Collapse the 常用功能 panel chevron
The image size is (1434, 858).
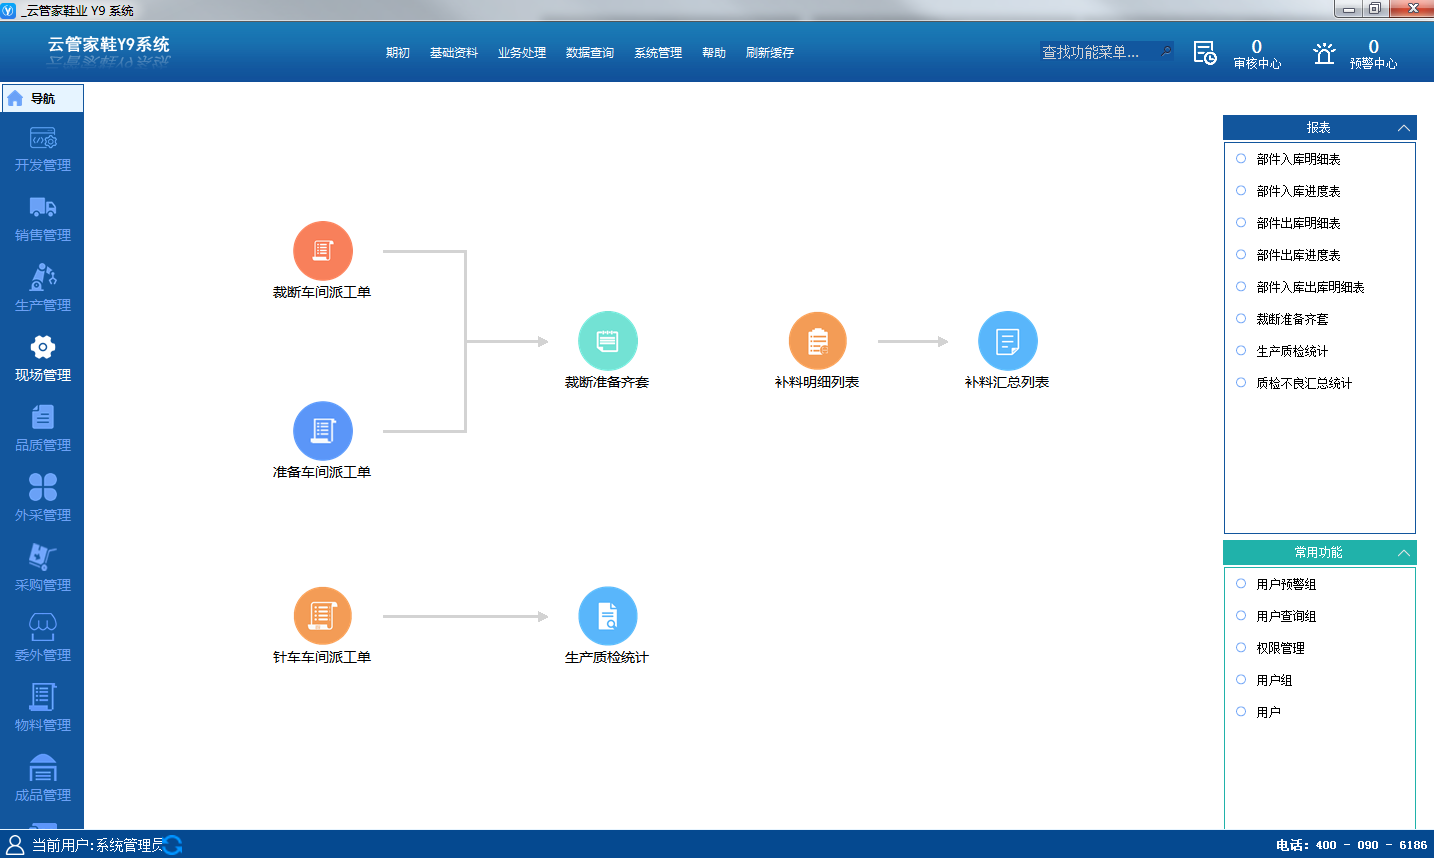[x=1403, y=553]
